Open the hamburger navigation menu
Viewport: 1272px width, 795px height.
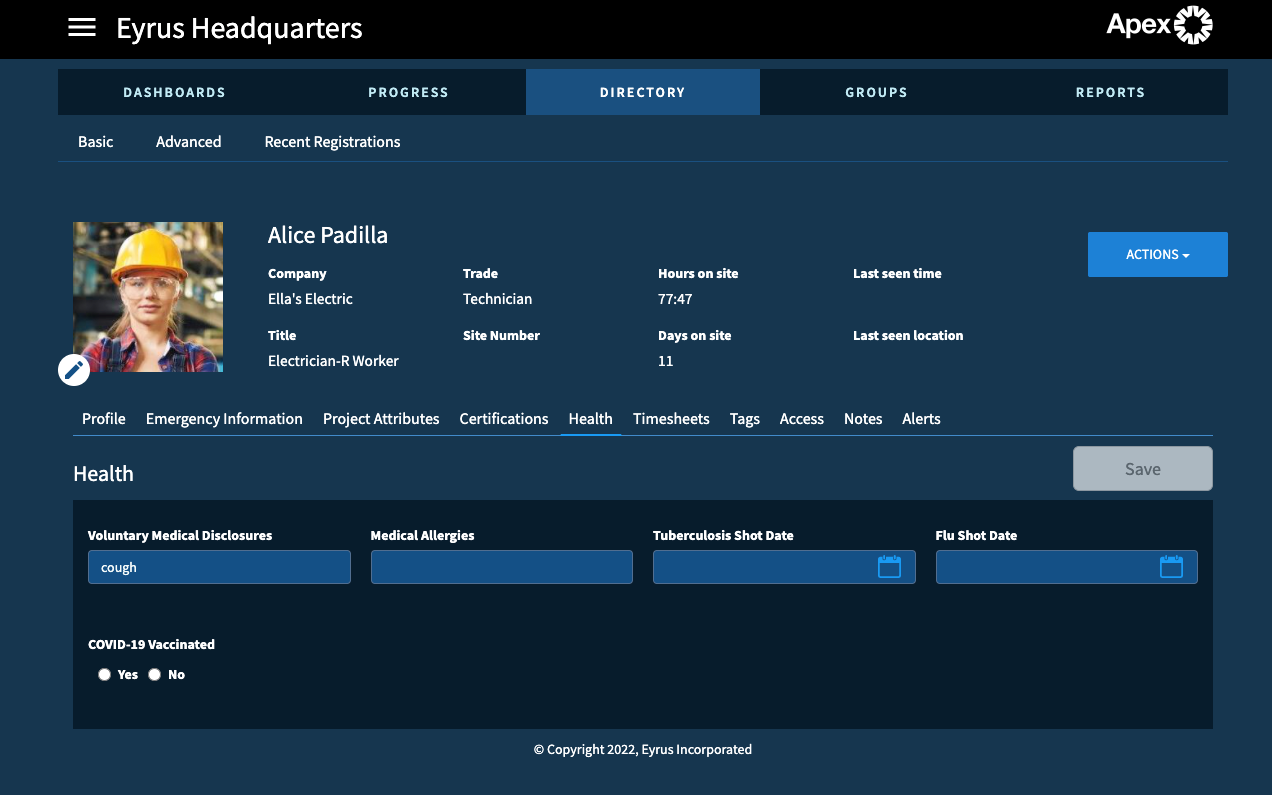pyautogui.click(x=82, y=28)
